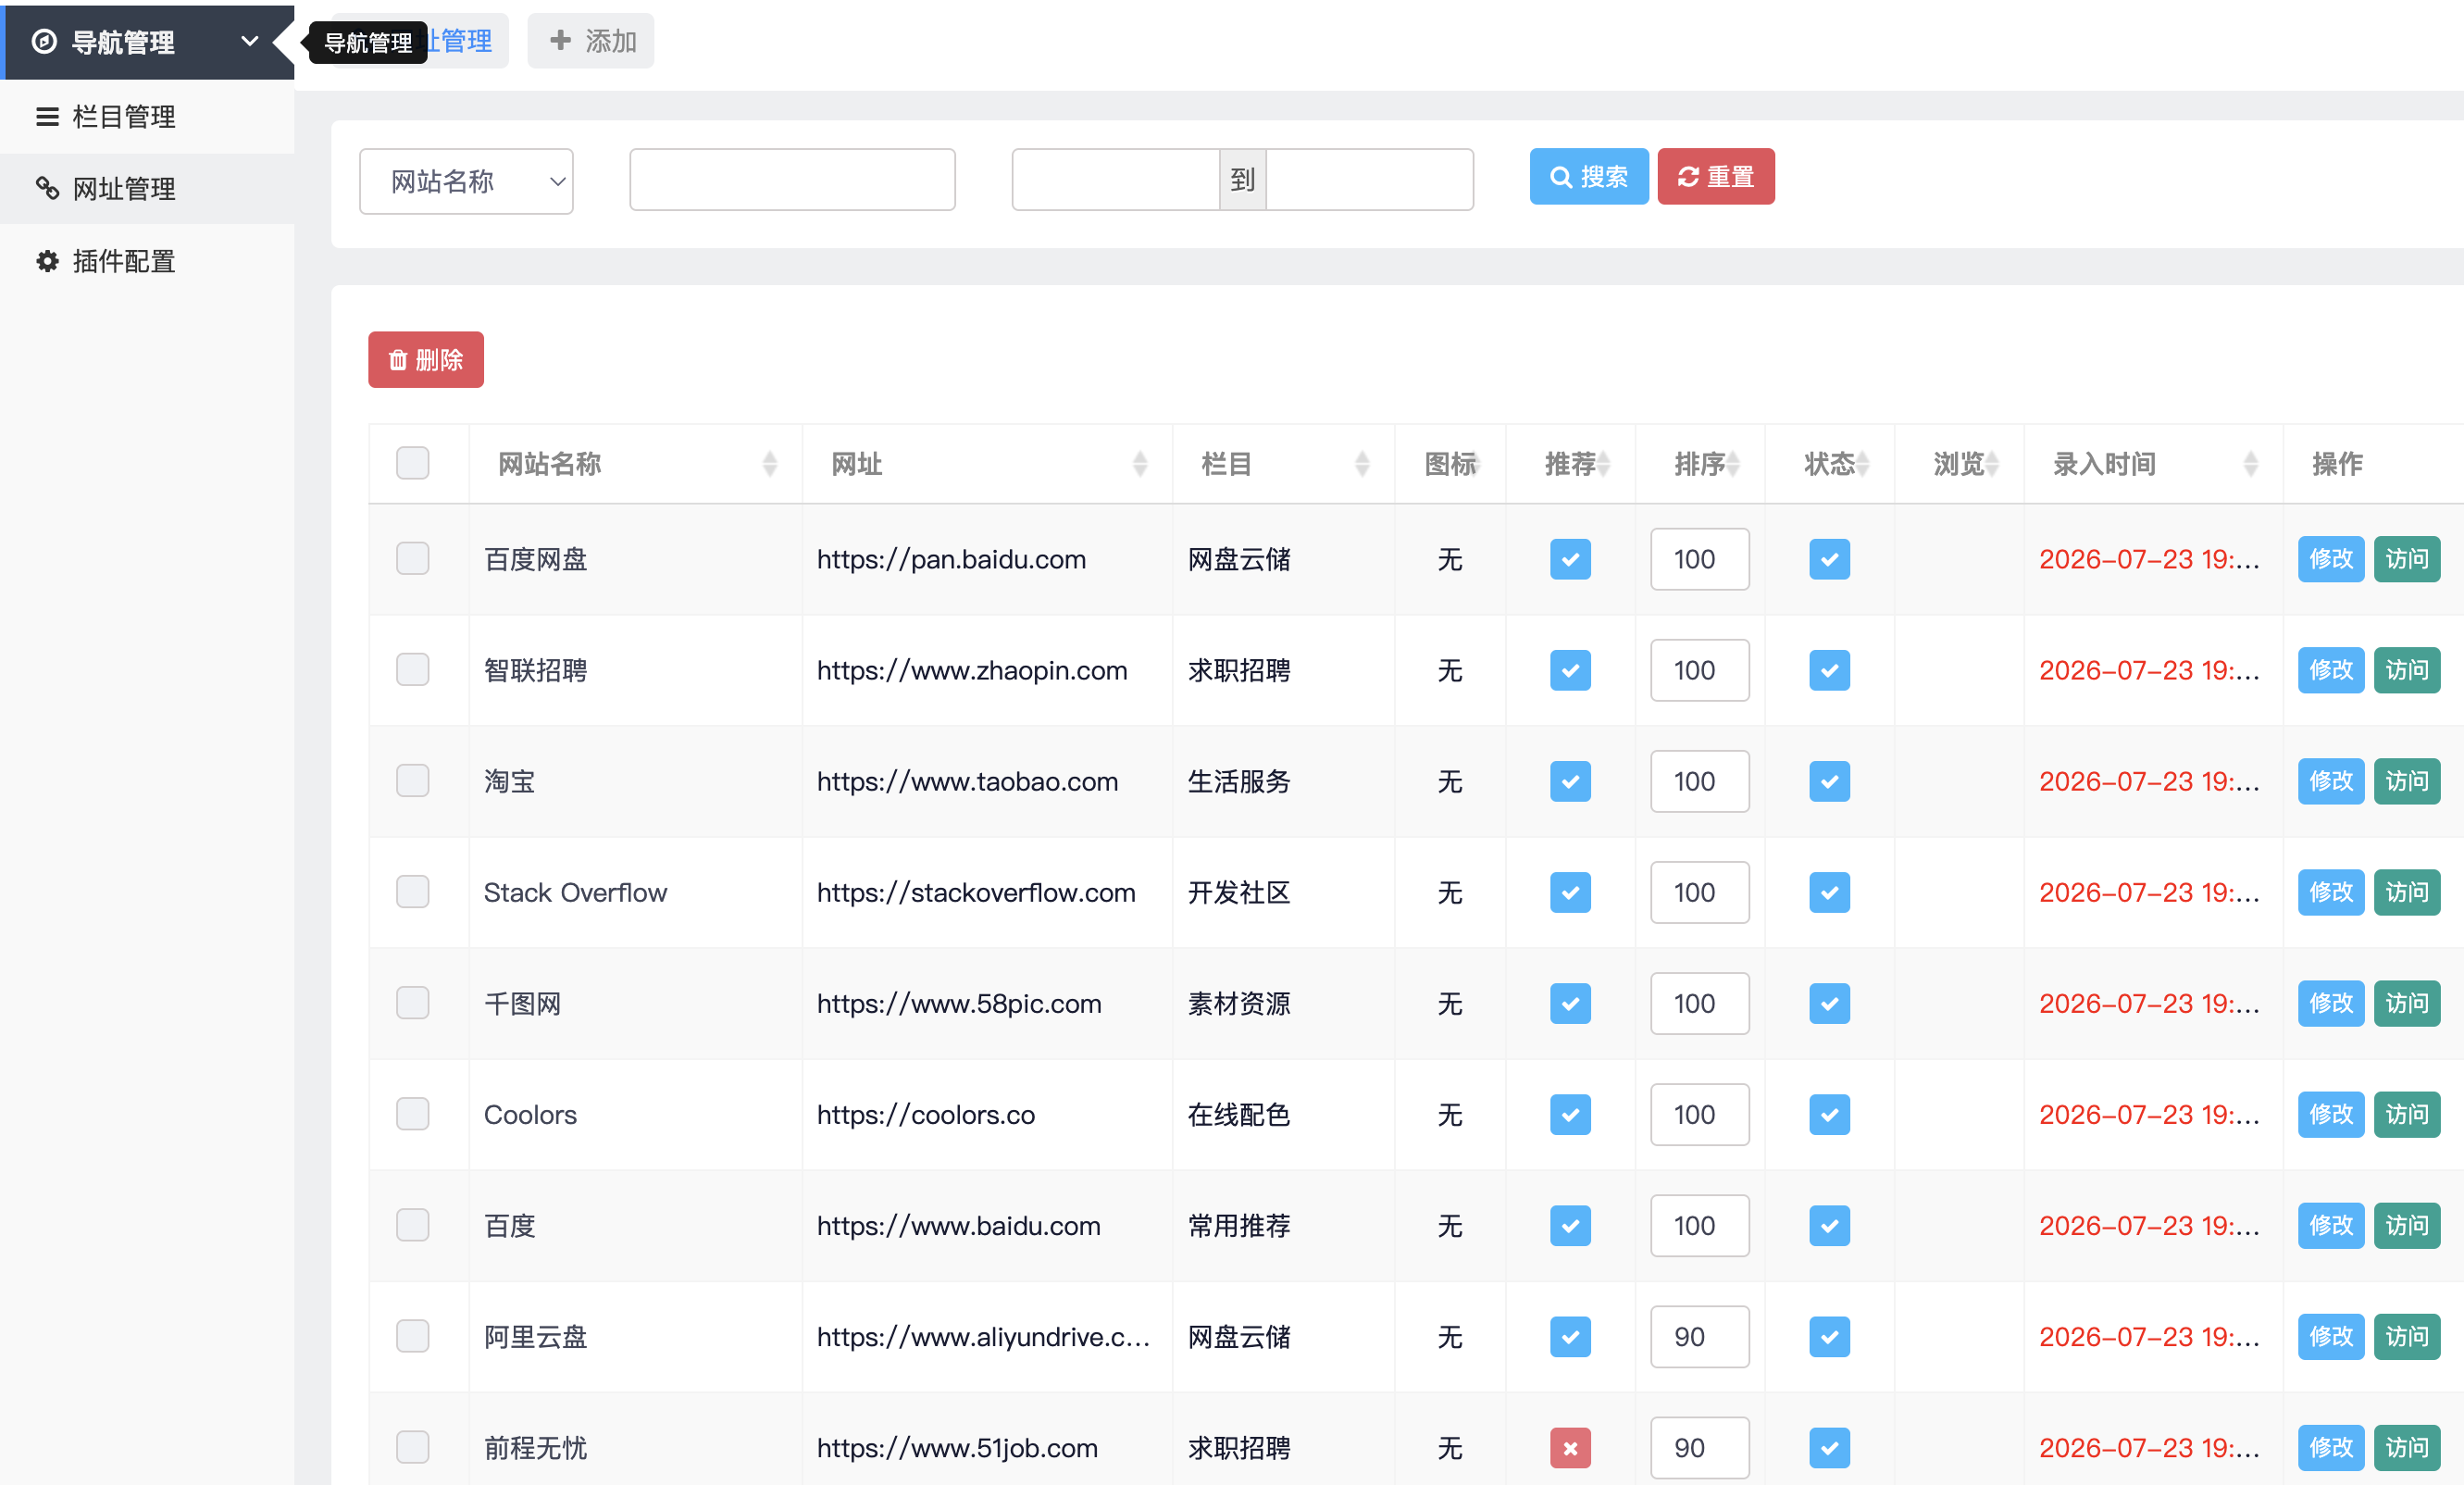The width and height of the screenshot is (2464, 1485).
Task: Click the sort arrows in 网站名称 column header
Action: coord(769,464)
